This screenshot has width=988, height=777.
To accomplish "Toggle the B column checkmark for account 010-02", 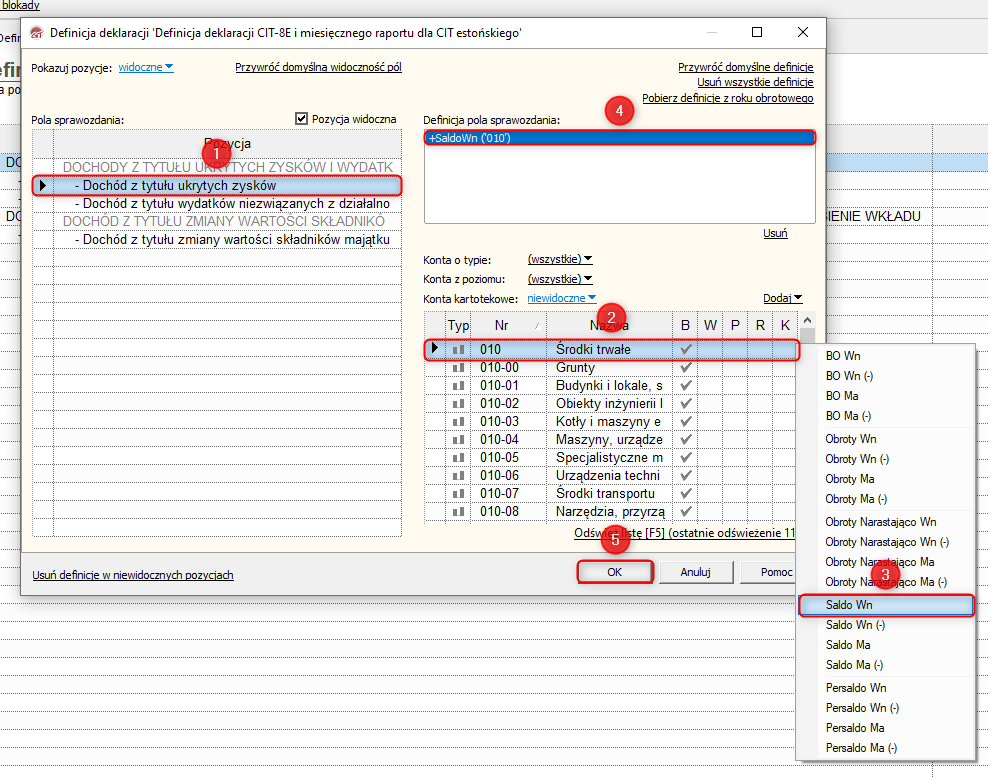I will pos(685,404).
